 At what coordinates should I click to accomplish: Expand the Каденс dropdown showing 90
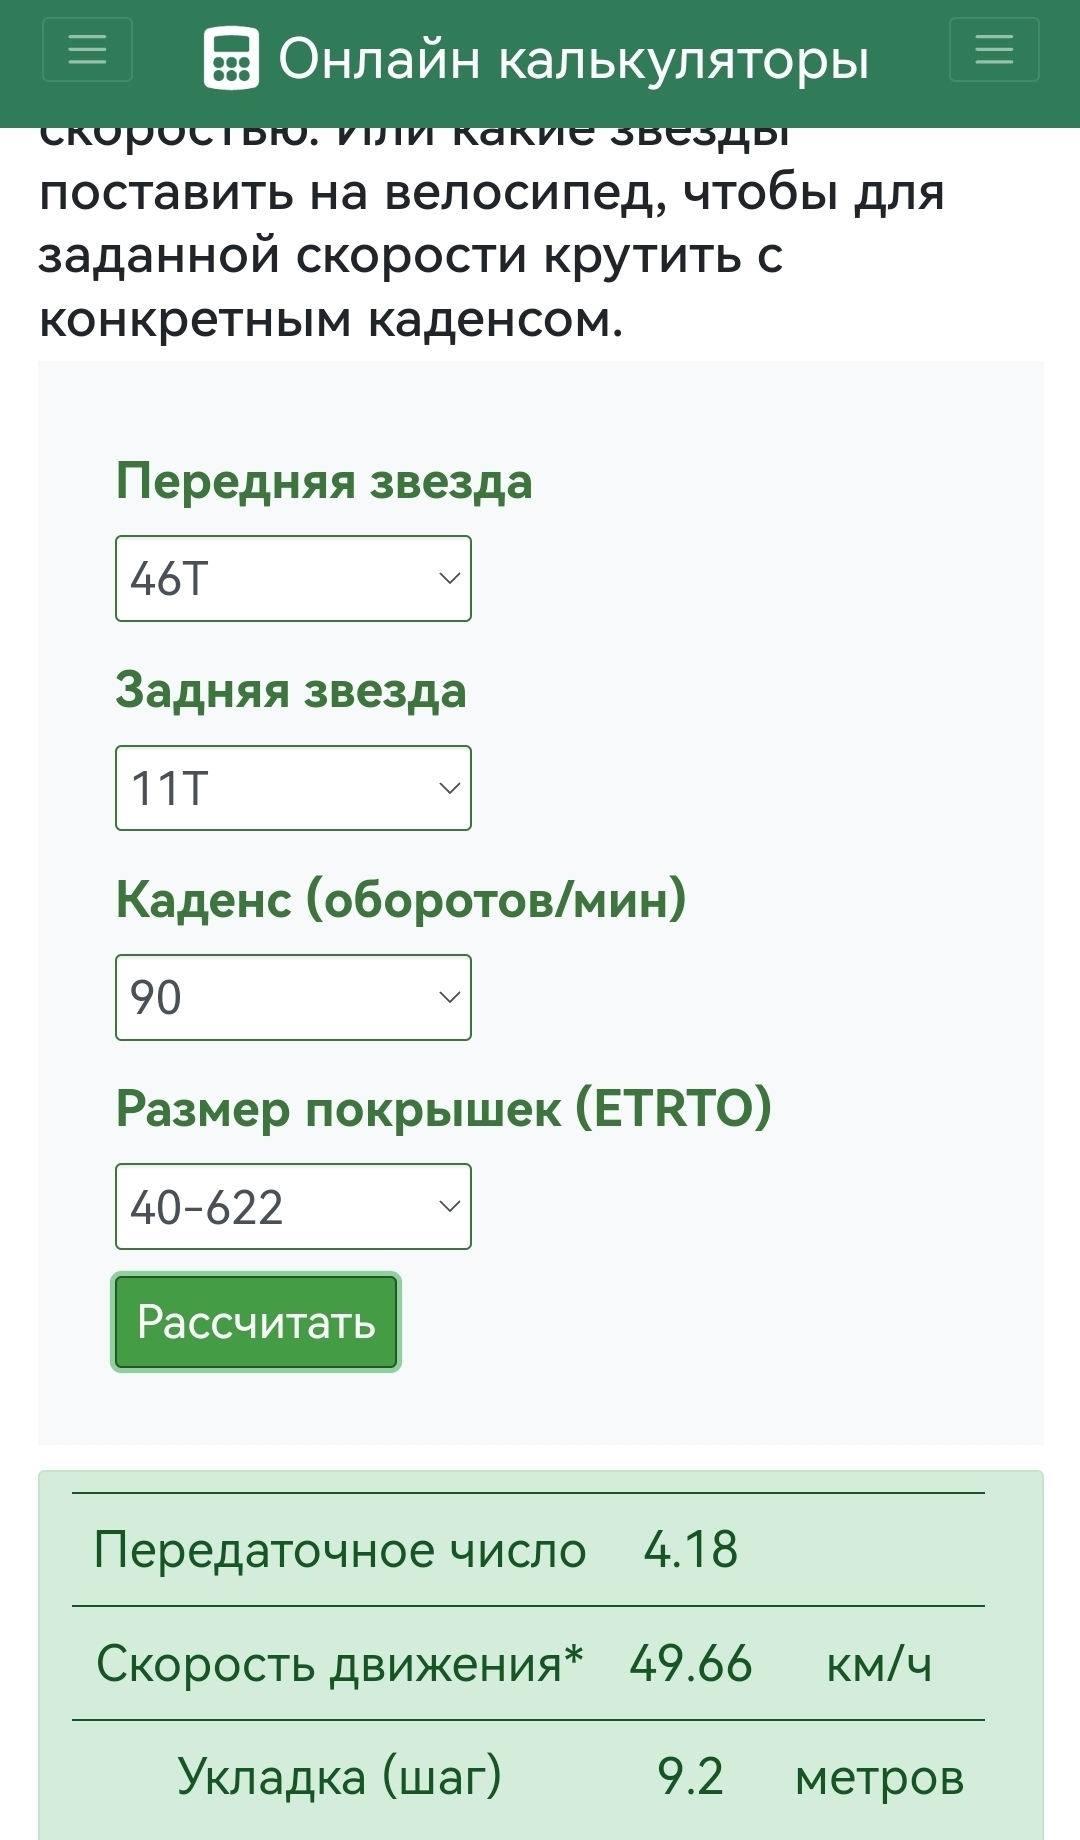293,998
